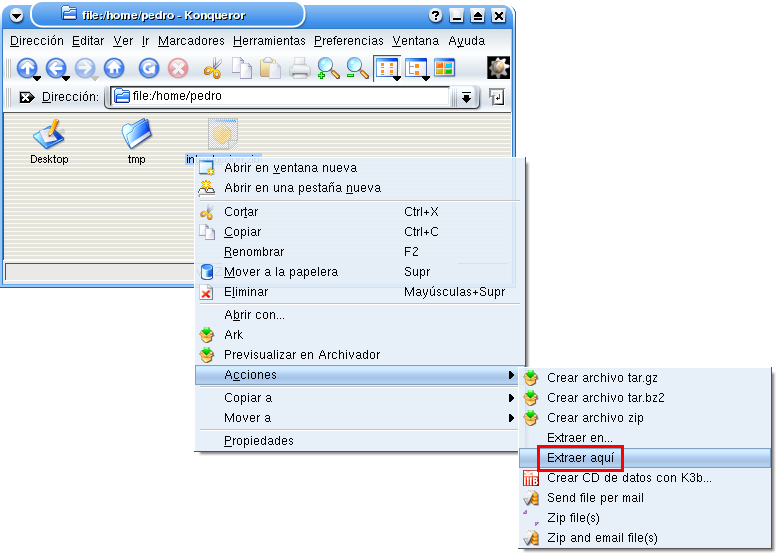Click the scissors Cut toolbar icon
The image size is (776, 553).
tap(212, 68)
